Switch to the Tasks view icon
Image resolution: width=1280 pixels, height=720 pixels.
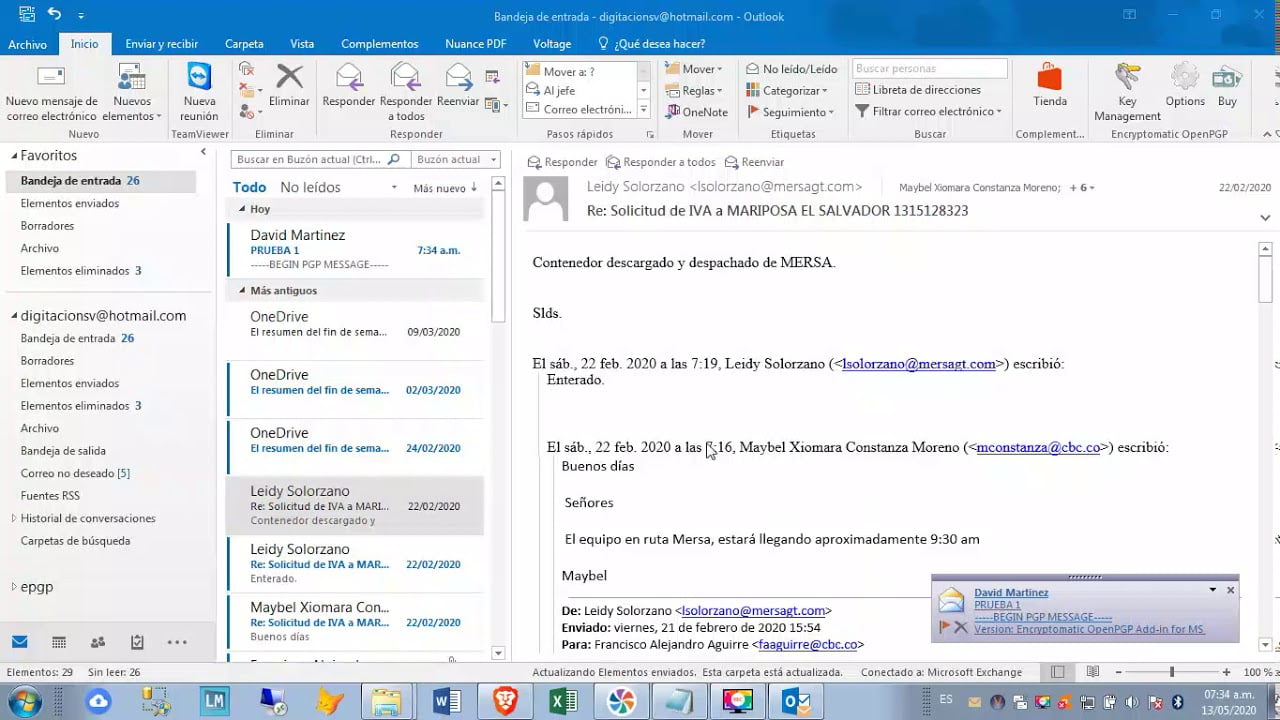click(x=137, y=642)
